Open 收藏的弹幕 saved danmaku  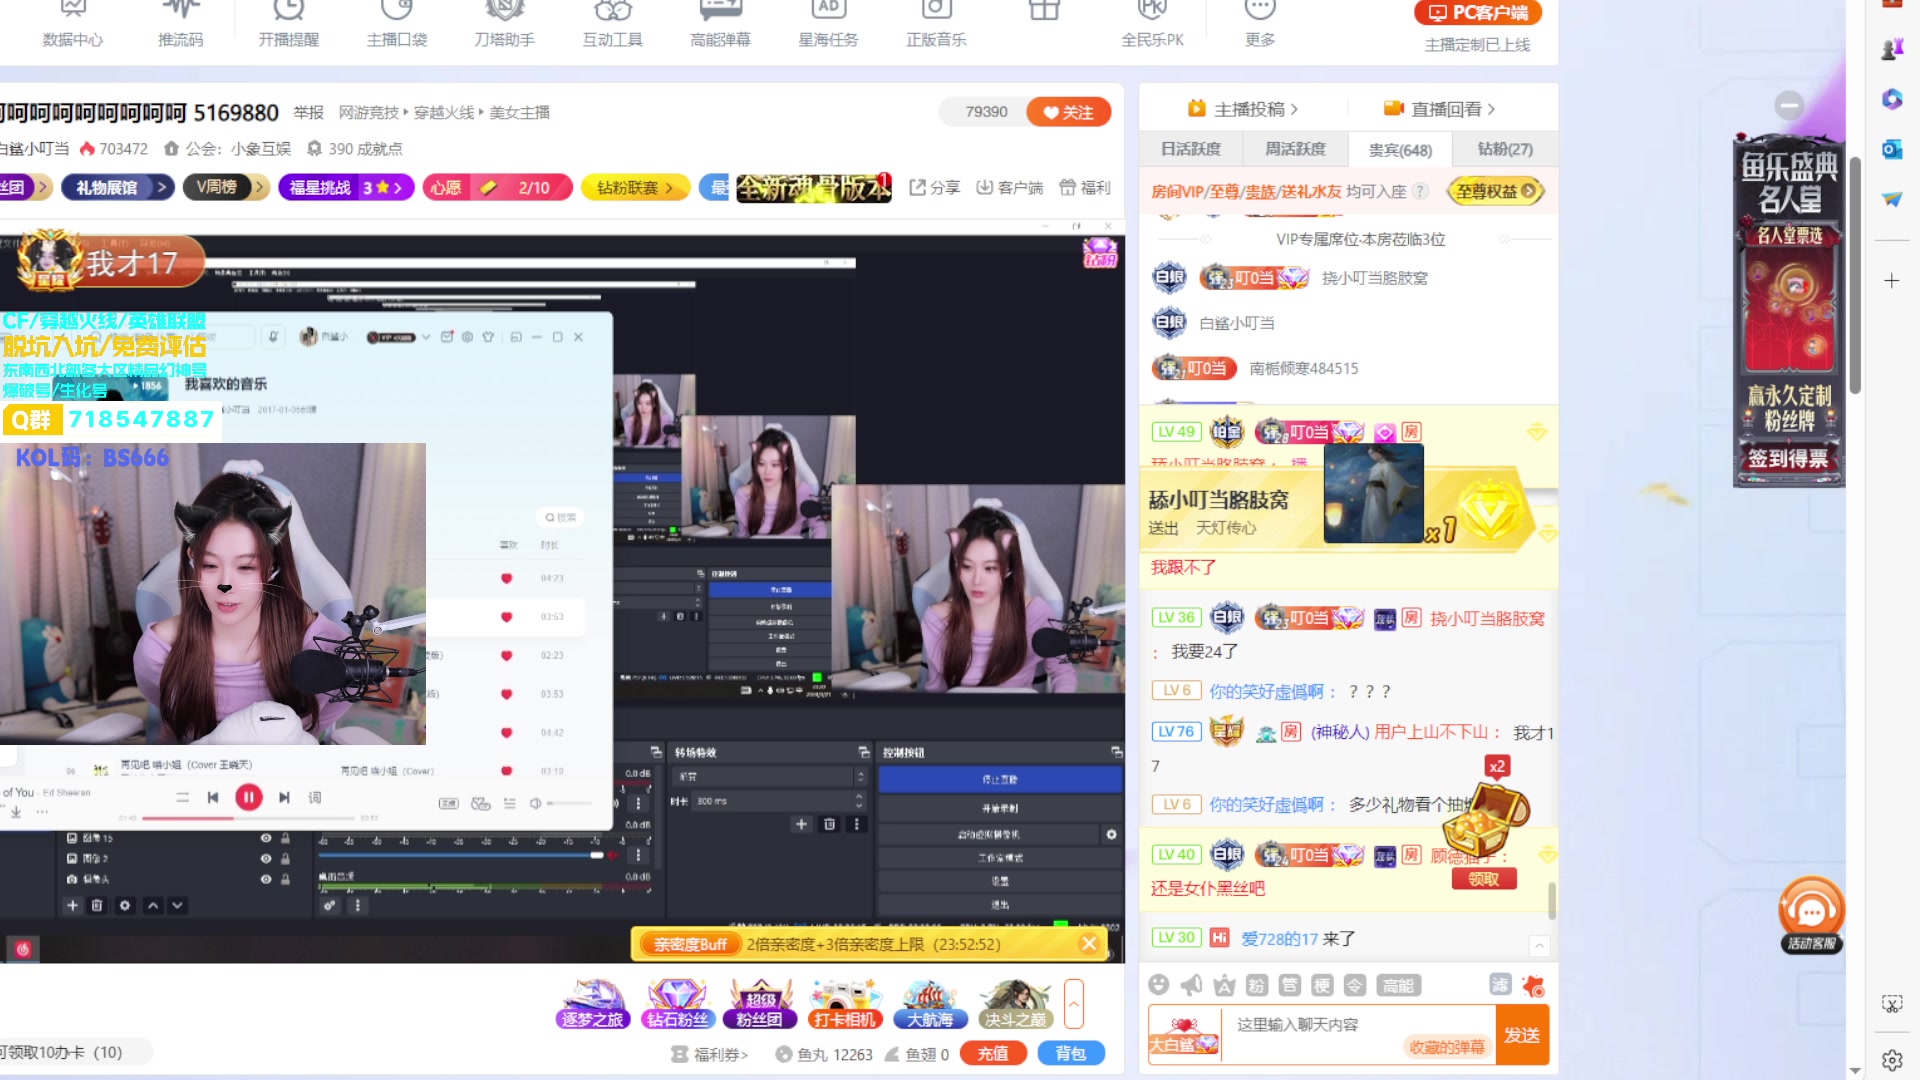coord(1447,1047)
